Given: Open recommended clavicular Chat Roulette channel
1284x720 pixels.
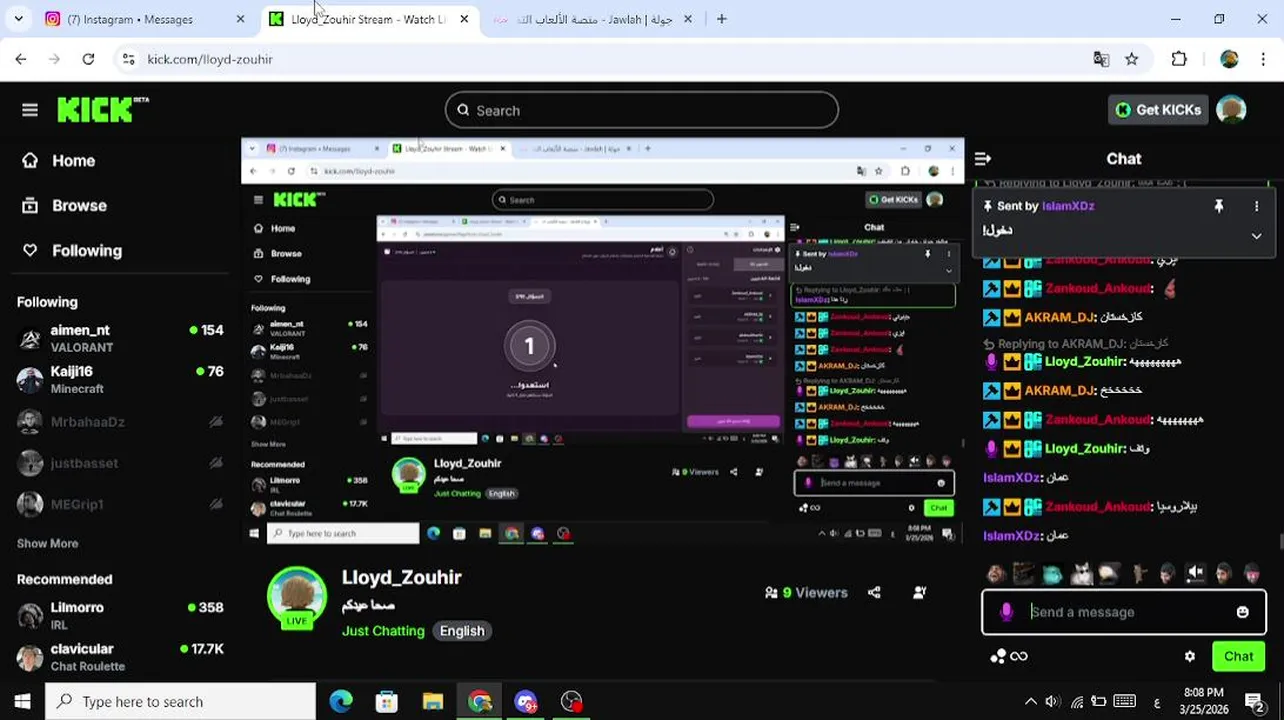Looking at the screenshot, I should pyautogui.click(x=121, y=657).
